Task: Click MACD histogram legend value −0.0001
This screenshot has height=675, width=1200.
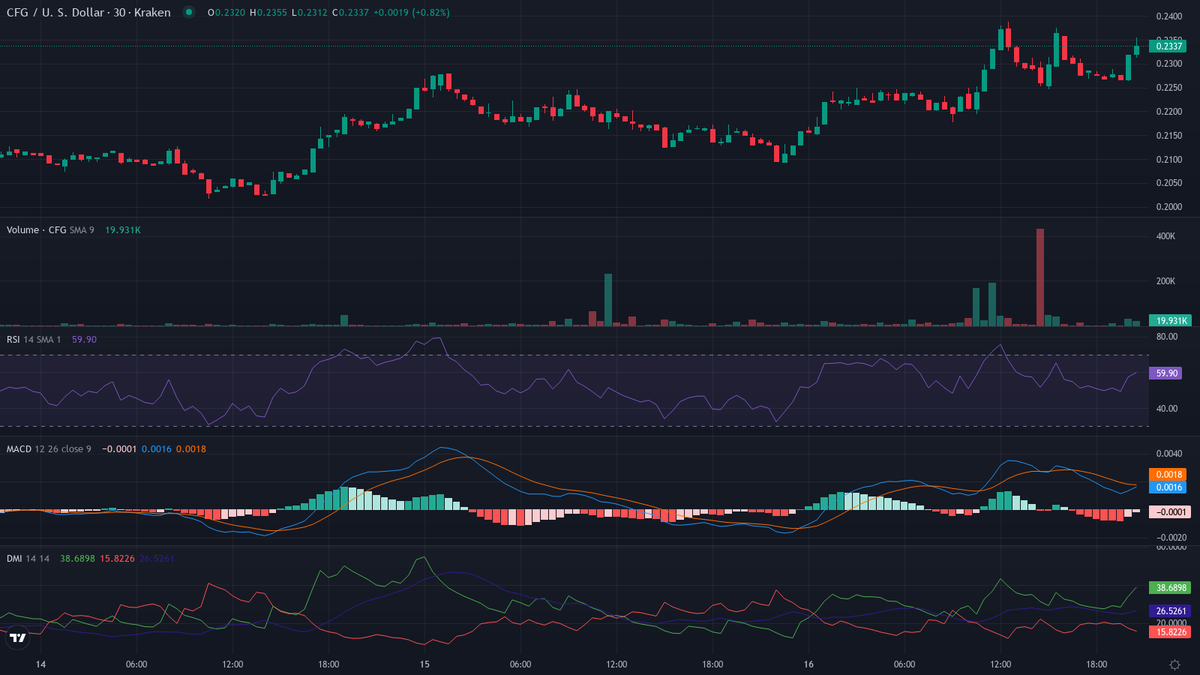Action: [x=119, y=448]
